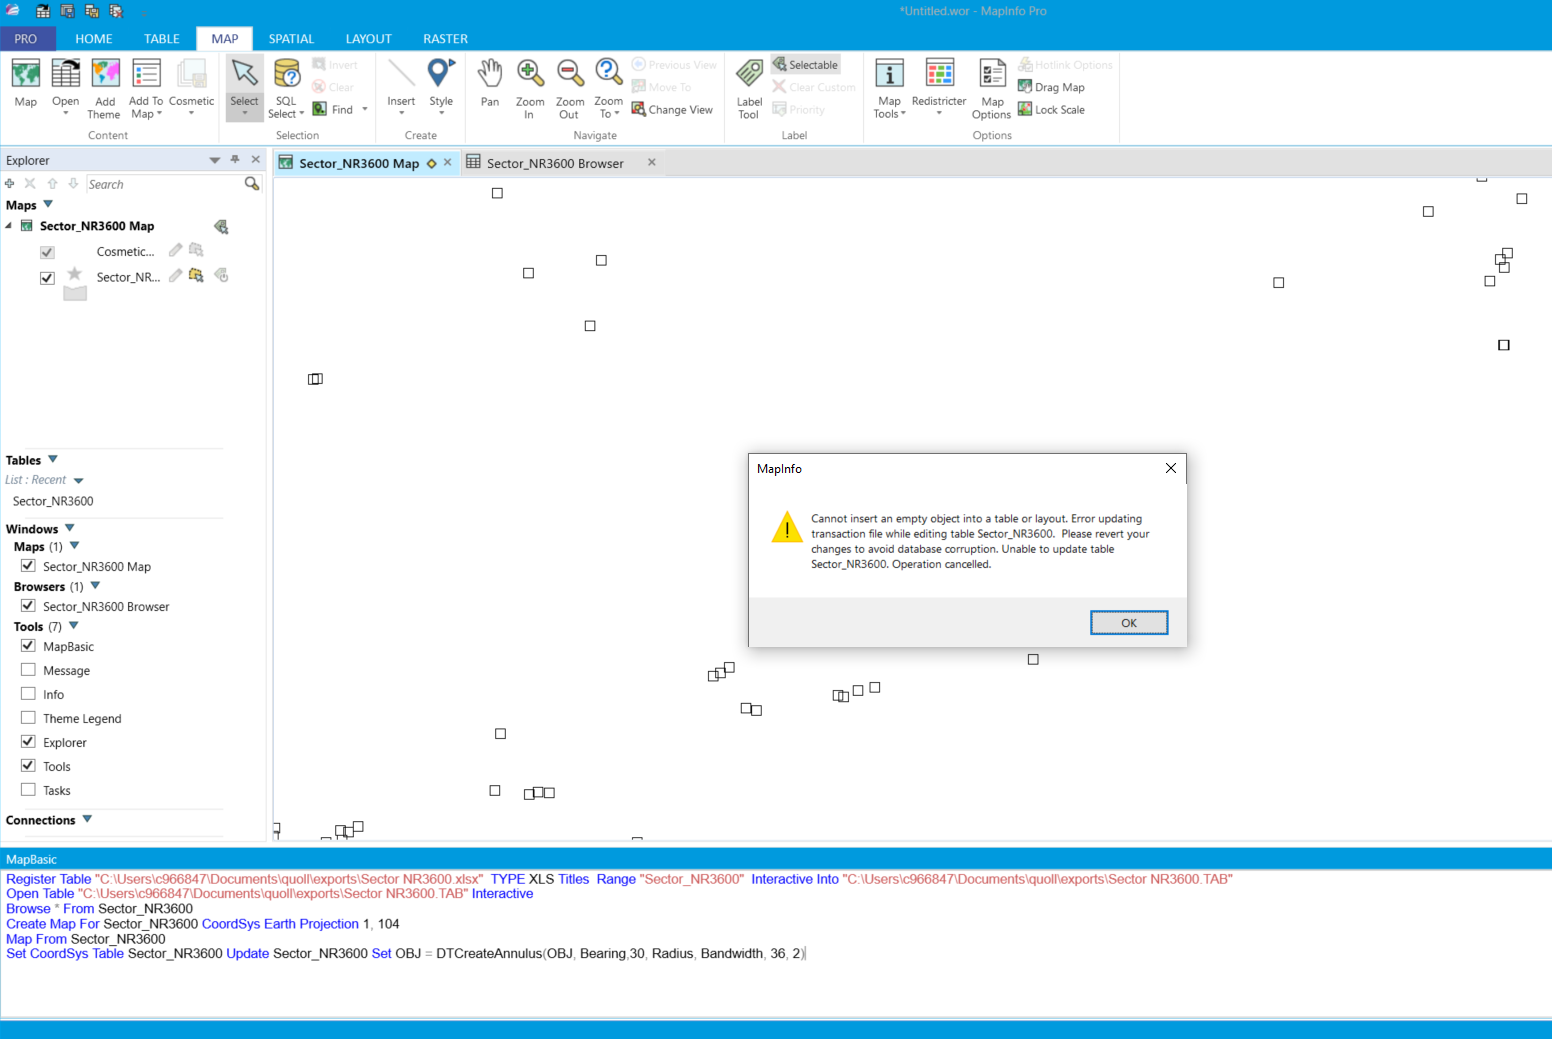Enable the Theme Legend checkbox
The height and width of the screenshot is (1039, 1552).
(x=28, y=718)
